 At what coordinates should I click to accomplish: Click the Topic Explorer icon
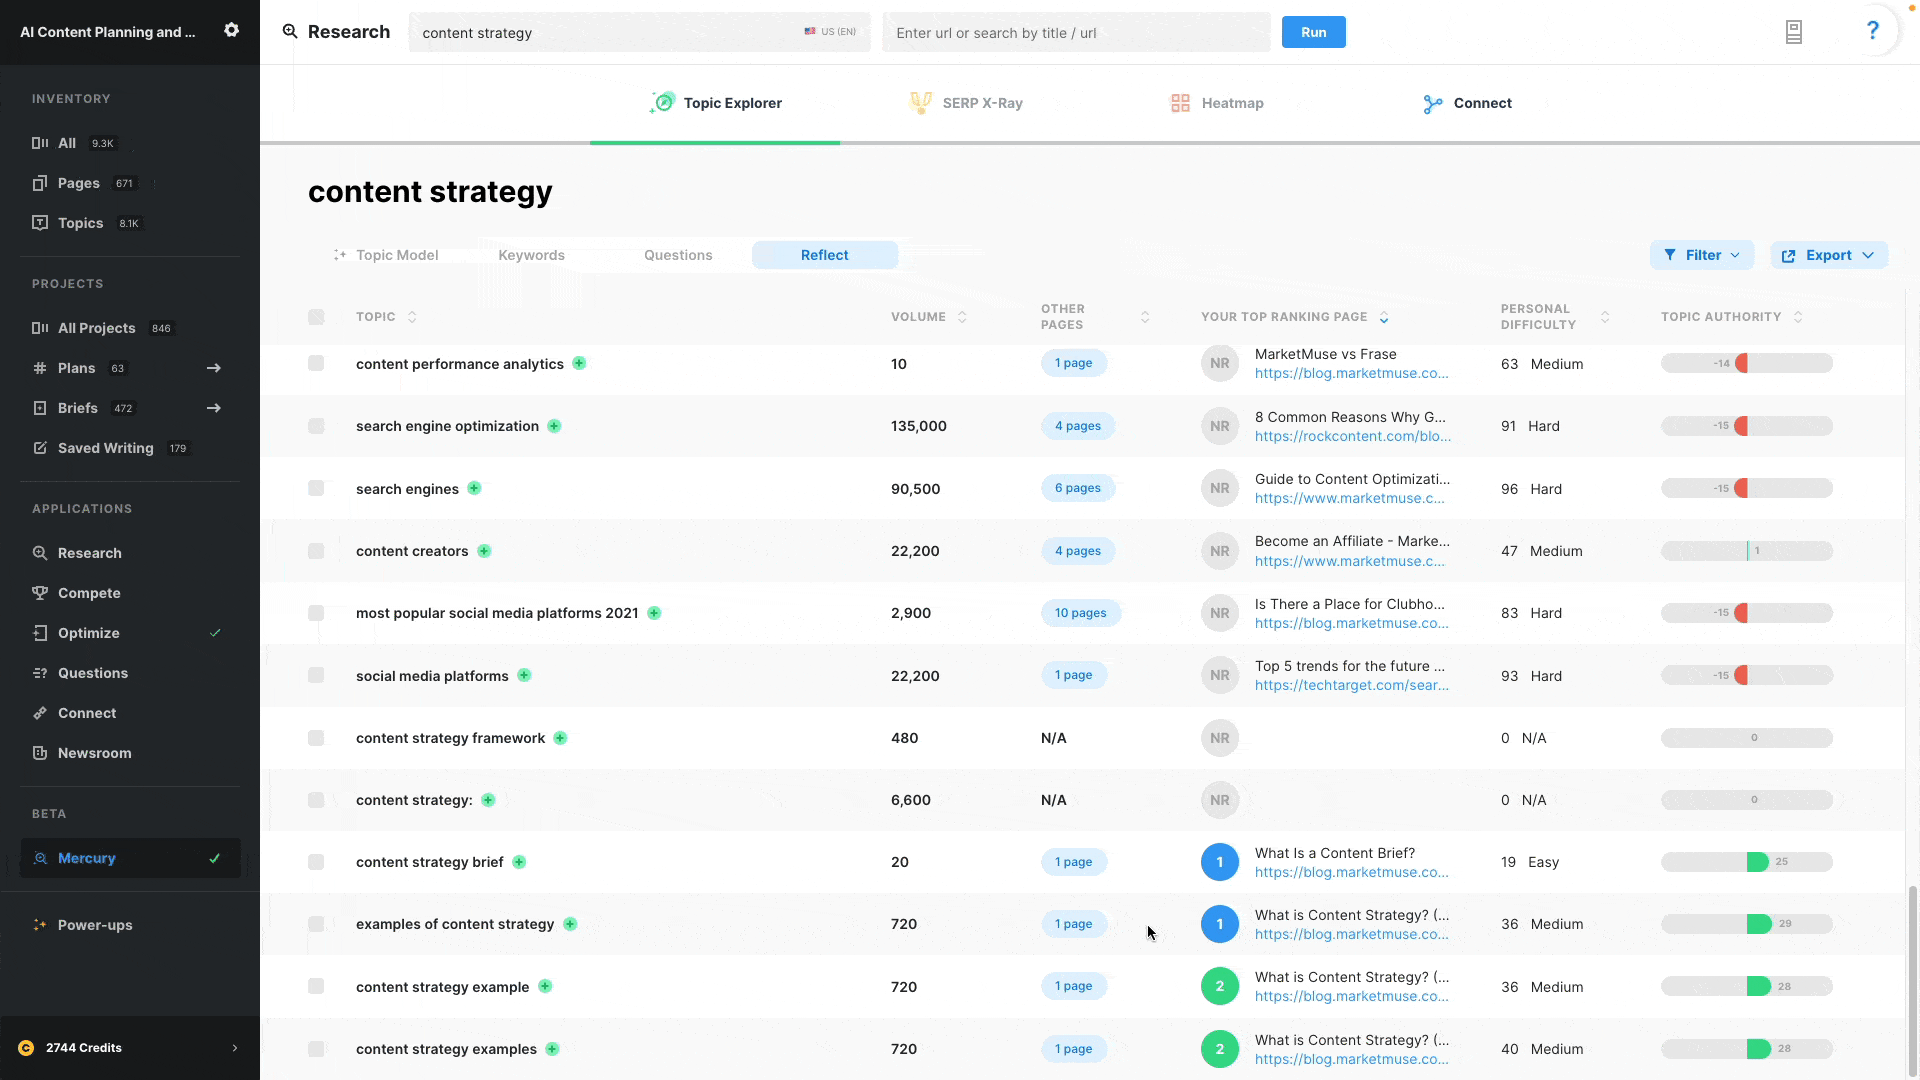tap(663, 102)
